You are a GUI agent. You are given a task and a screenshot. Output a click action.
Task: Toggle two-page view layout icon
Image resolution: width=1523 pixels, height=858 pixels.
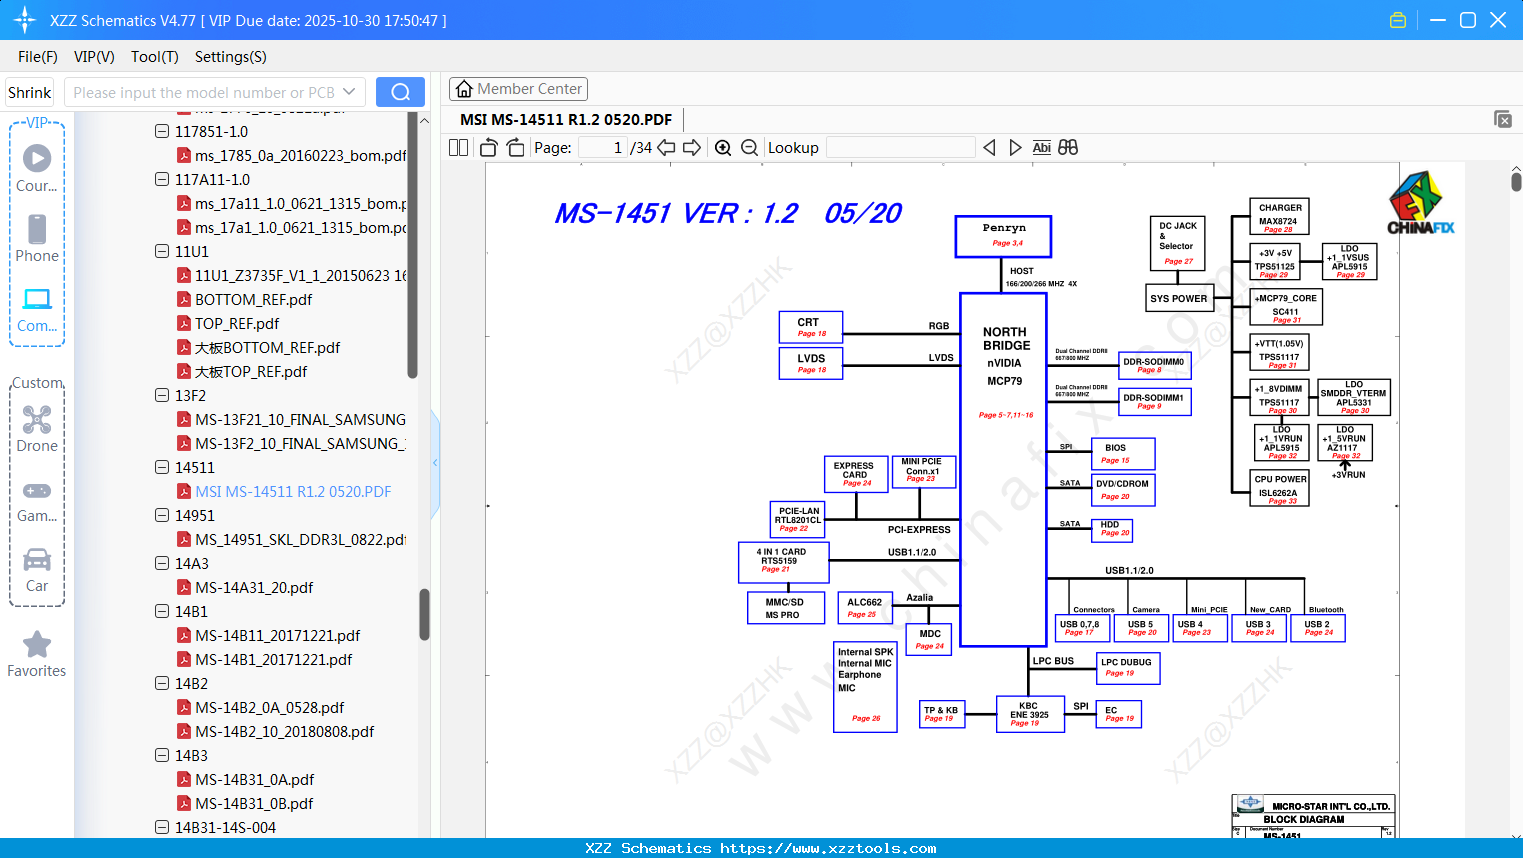(459, 148)
